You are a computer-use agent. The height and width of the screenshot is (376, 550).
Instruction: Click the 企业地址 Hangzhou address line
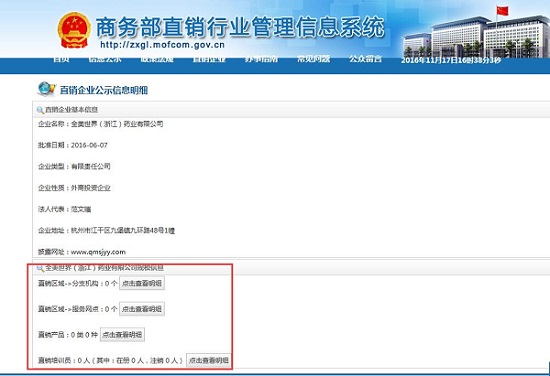pos(106,230)
